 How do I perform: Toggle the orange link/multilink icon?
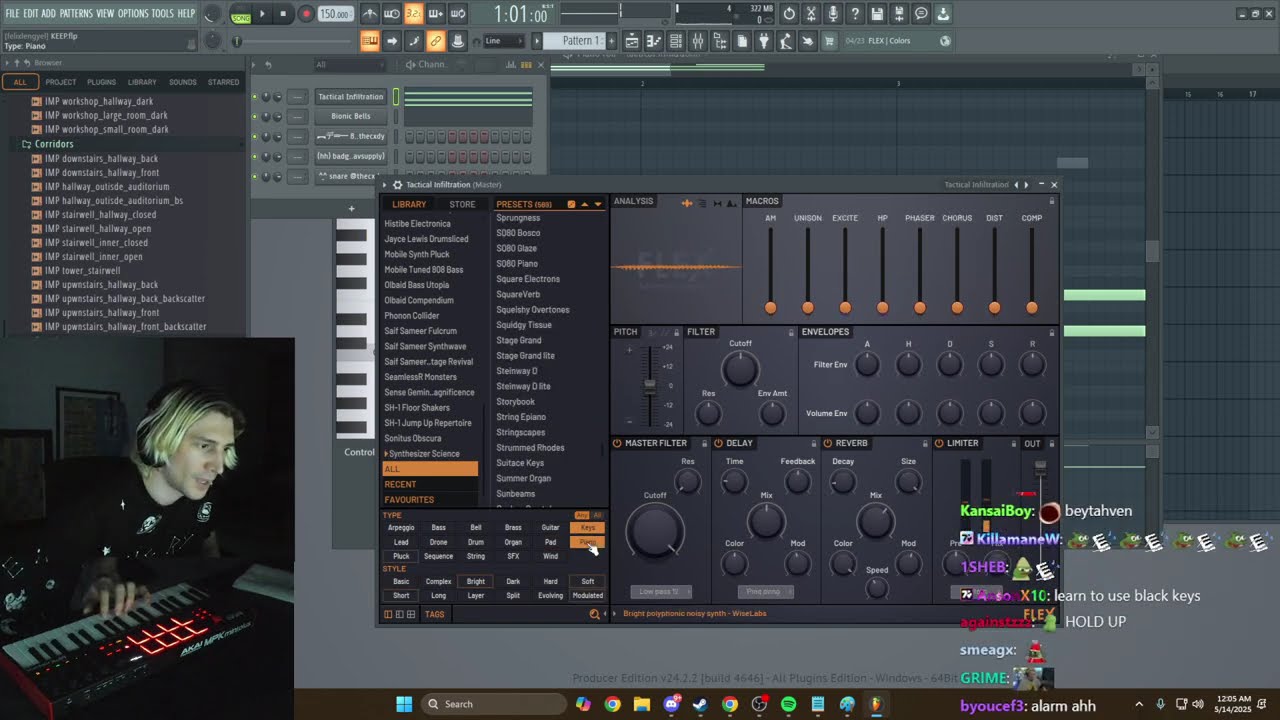436,41
